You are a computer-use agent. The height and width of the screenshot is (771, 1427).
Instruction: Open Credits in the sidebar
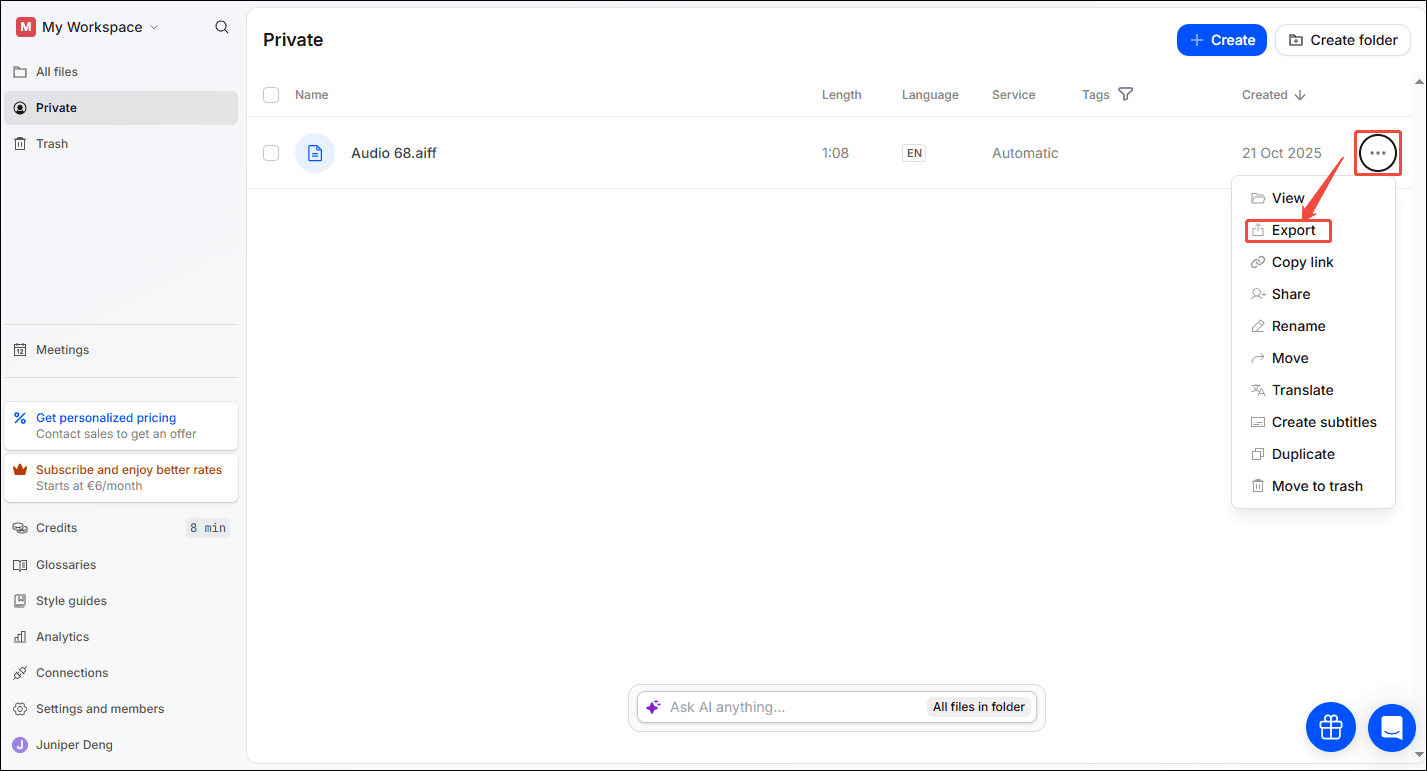pyautogui.click(x=121, y=528)
